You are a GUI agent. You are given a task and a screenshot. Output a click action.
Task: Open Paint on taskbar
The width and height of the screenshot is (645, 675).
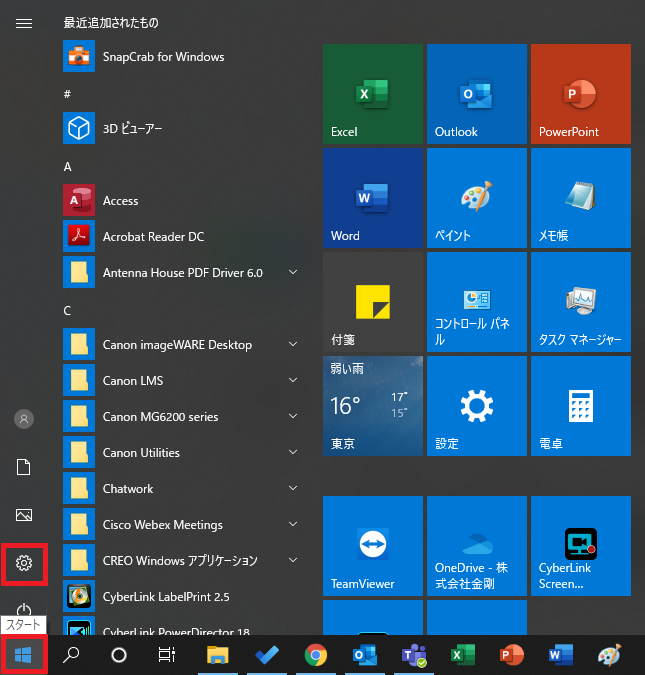(x=610, y=655)
